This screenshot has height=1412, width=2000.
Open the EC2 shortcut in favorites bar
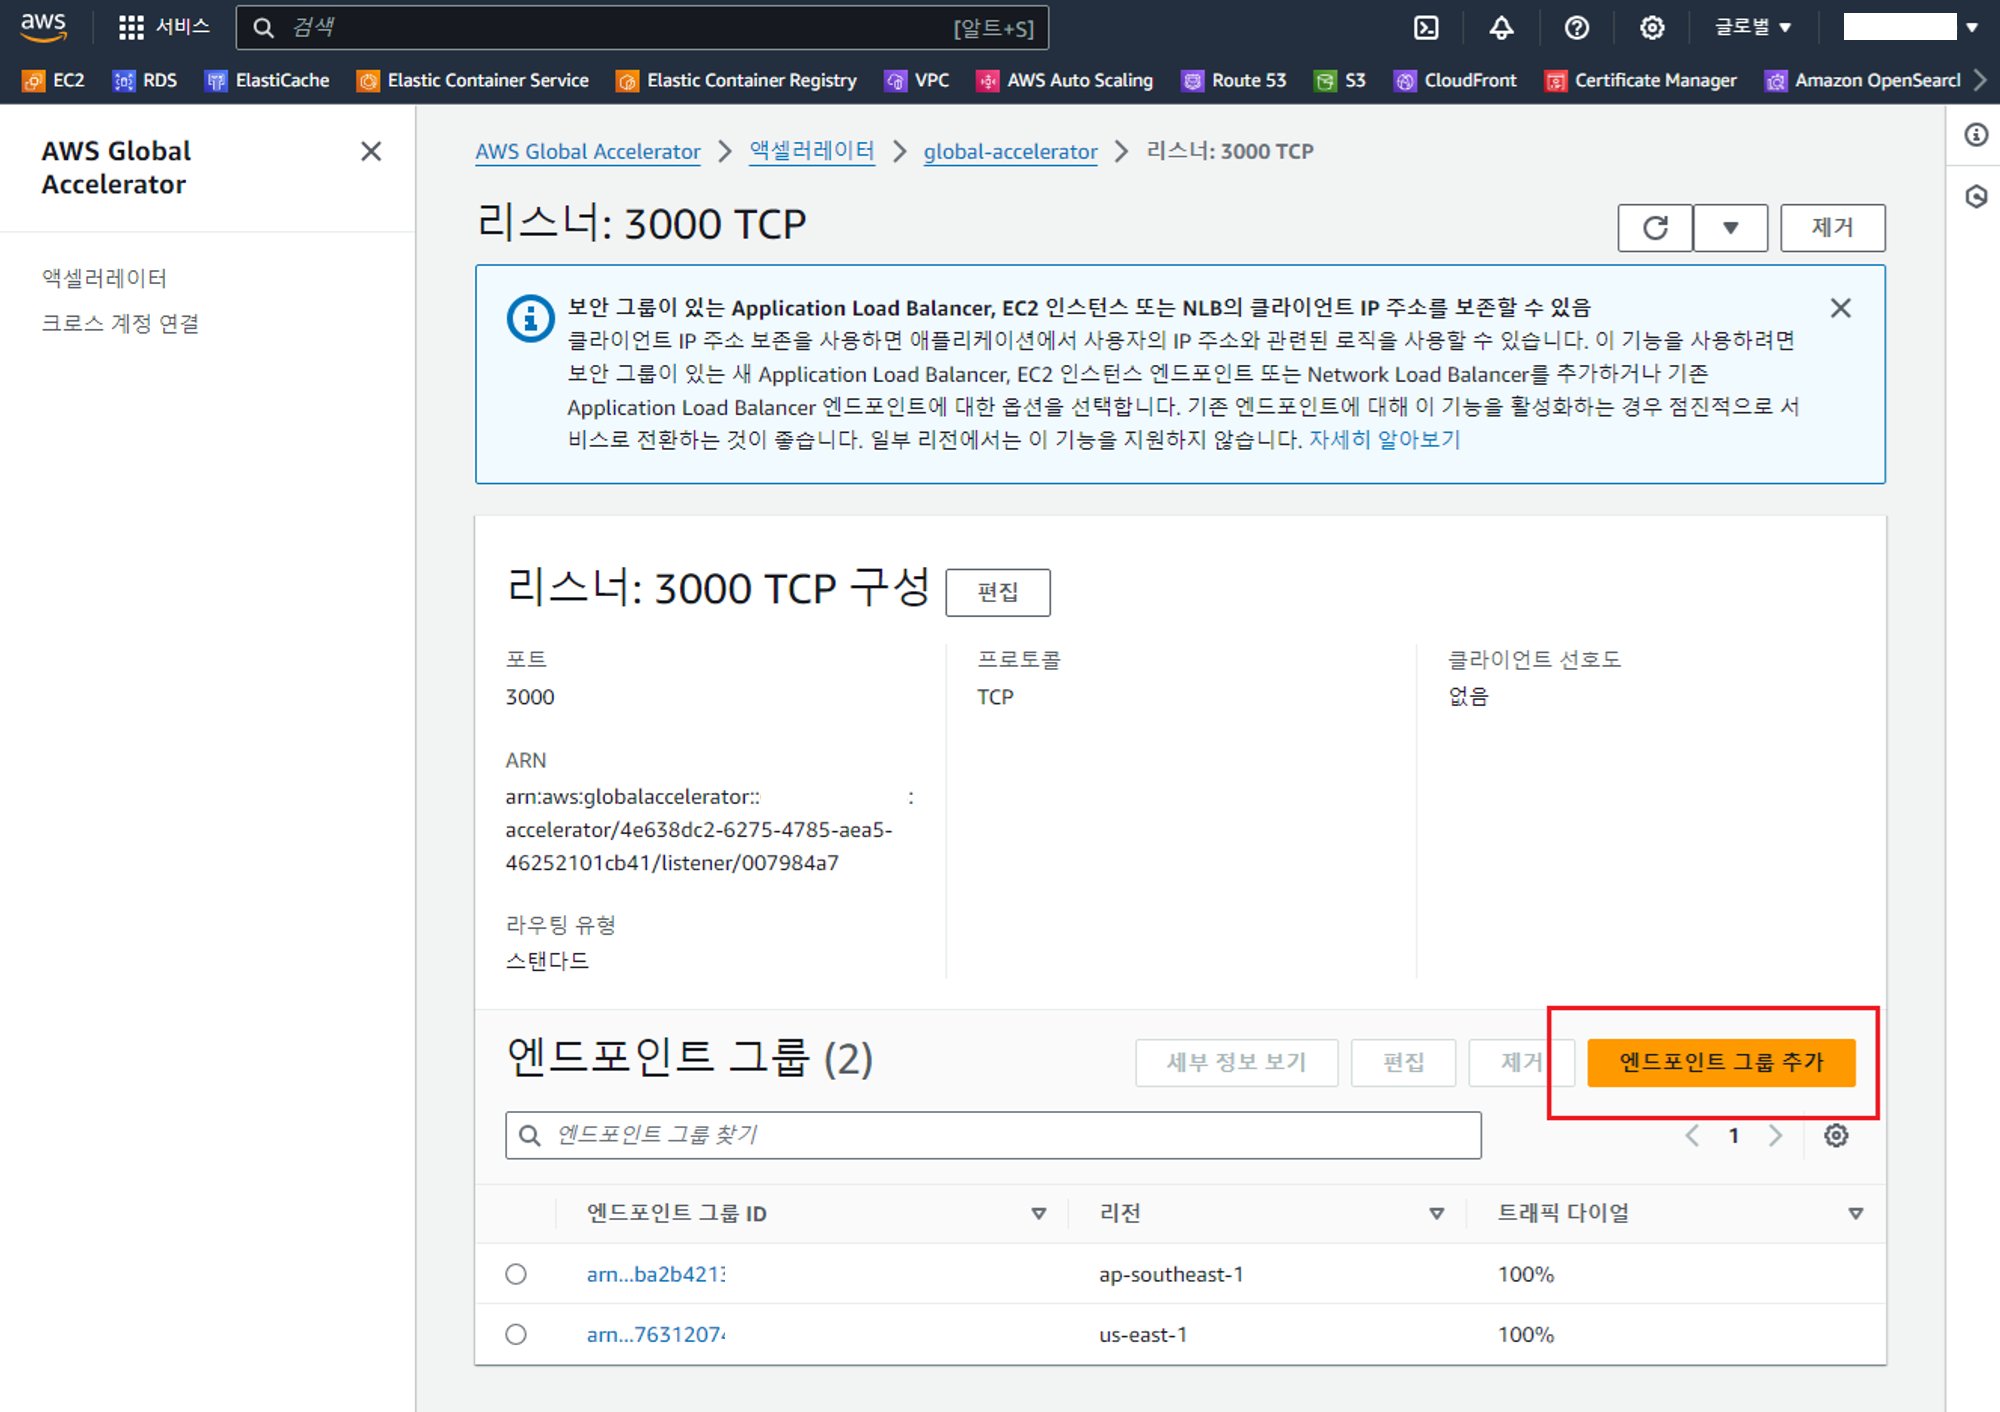tap(55, 80)
